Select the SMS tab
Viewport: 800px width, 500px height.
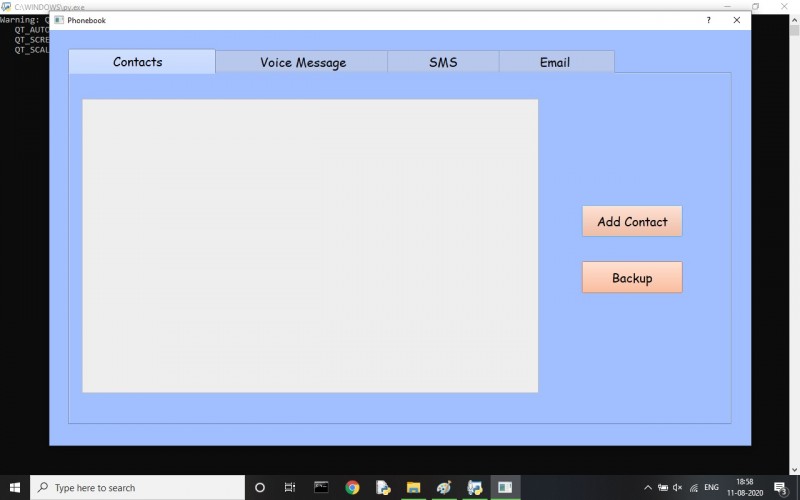tap(443, 62)
